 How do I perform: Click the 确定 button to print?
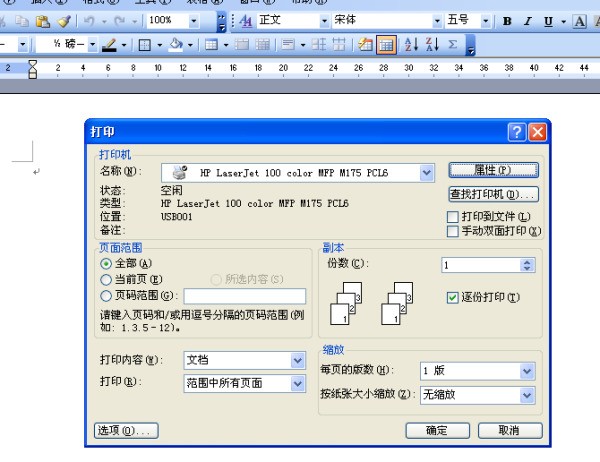click(x=437, y=430)
